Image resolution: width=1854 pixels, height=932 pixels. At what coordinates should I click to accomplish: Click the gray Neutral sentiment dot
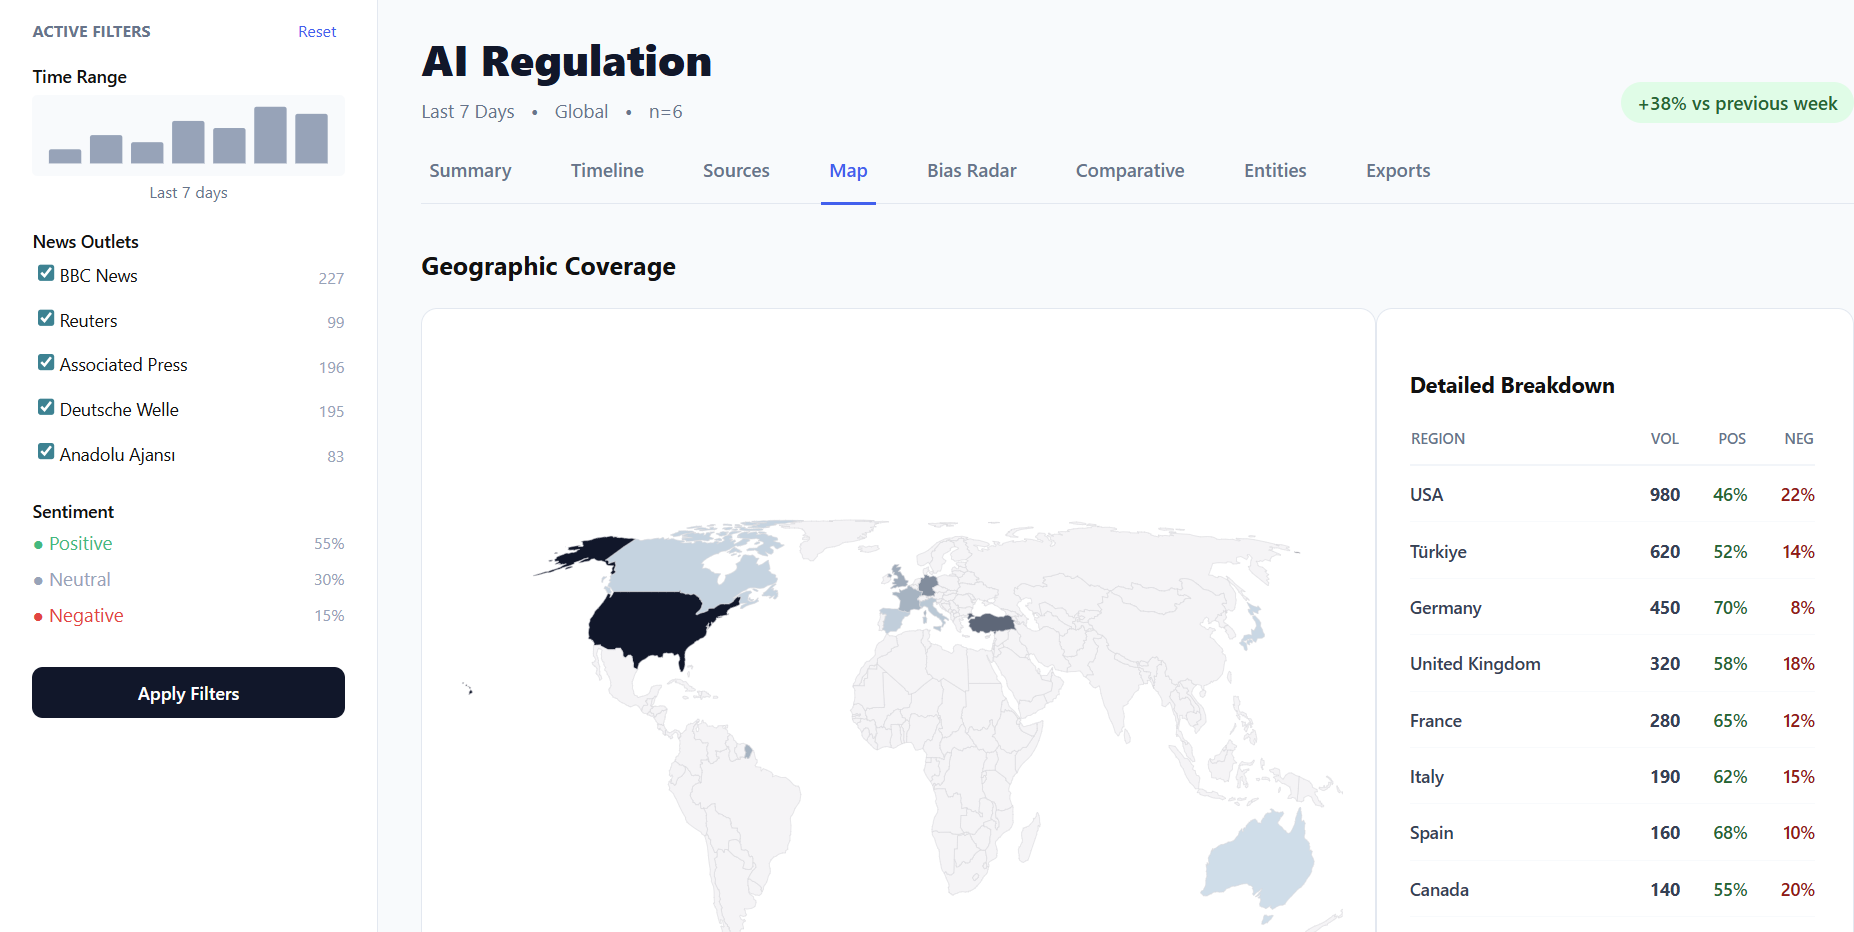[39, 580]
